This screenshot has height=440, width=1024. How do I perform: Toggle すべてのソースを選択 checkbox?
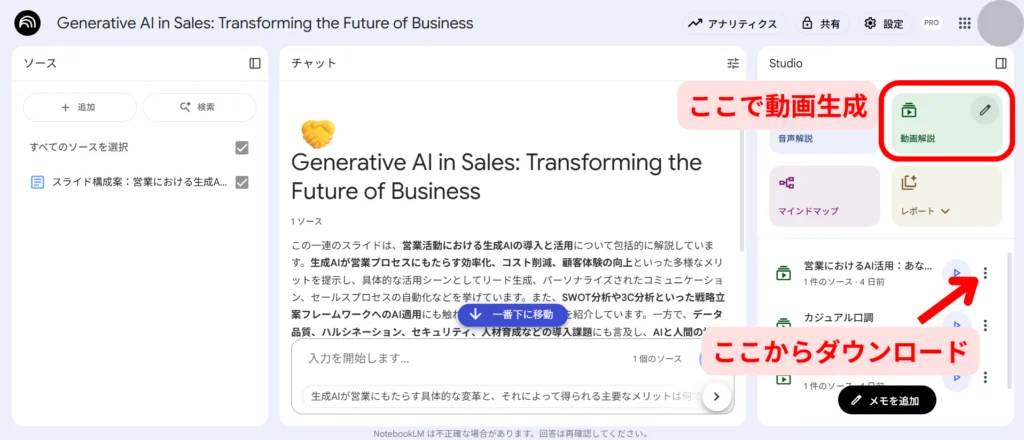tap(242, 148)
